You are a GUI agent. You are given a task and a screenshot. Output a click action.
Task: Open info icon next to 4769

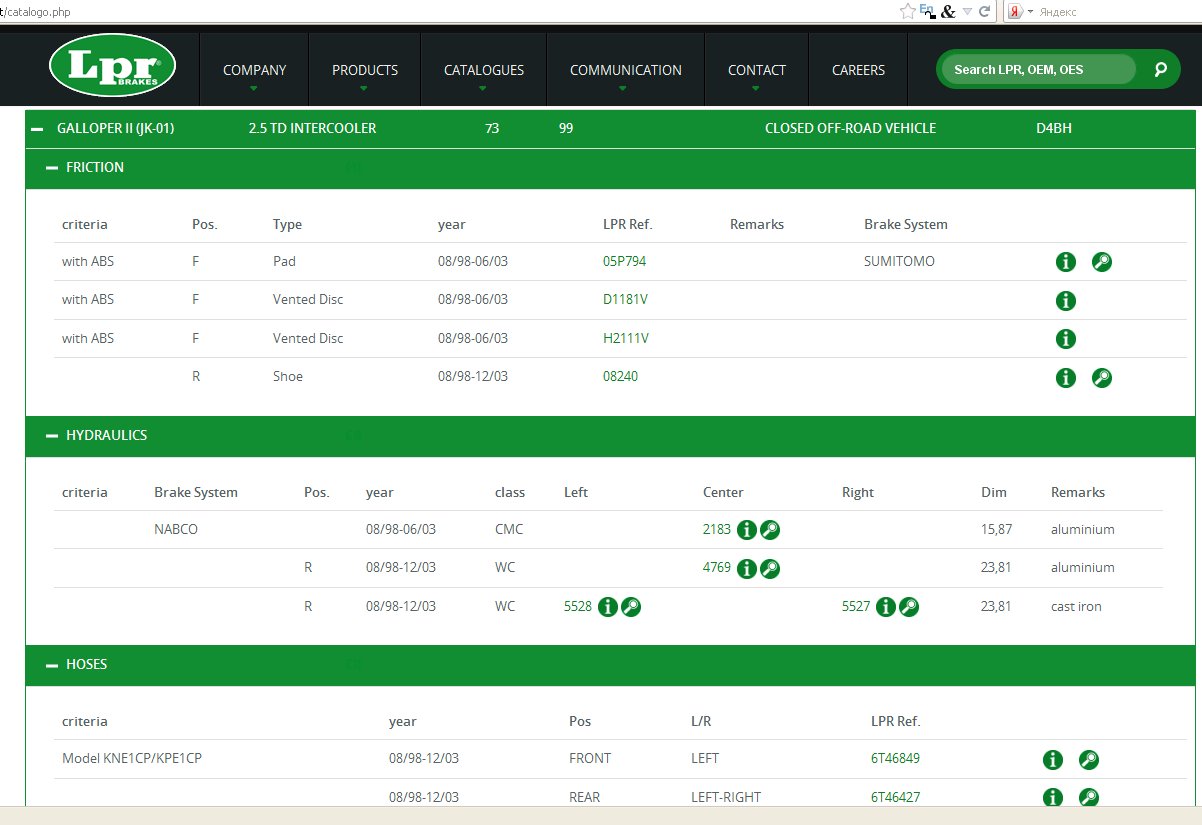click(x=747, y=569)
